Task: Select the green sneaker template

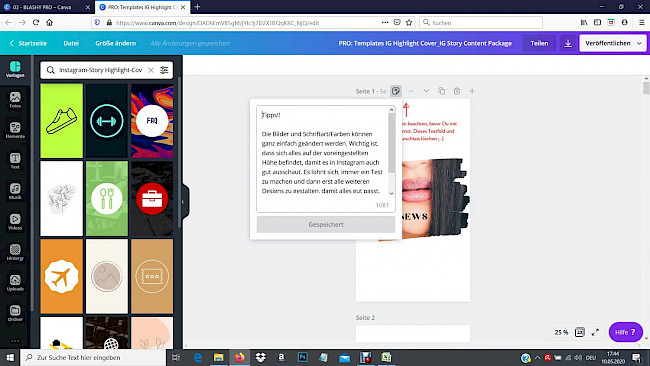Action: tap(61, 121)
